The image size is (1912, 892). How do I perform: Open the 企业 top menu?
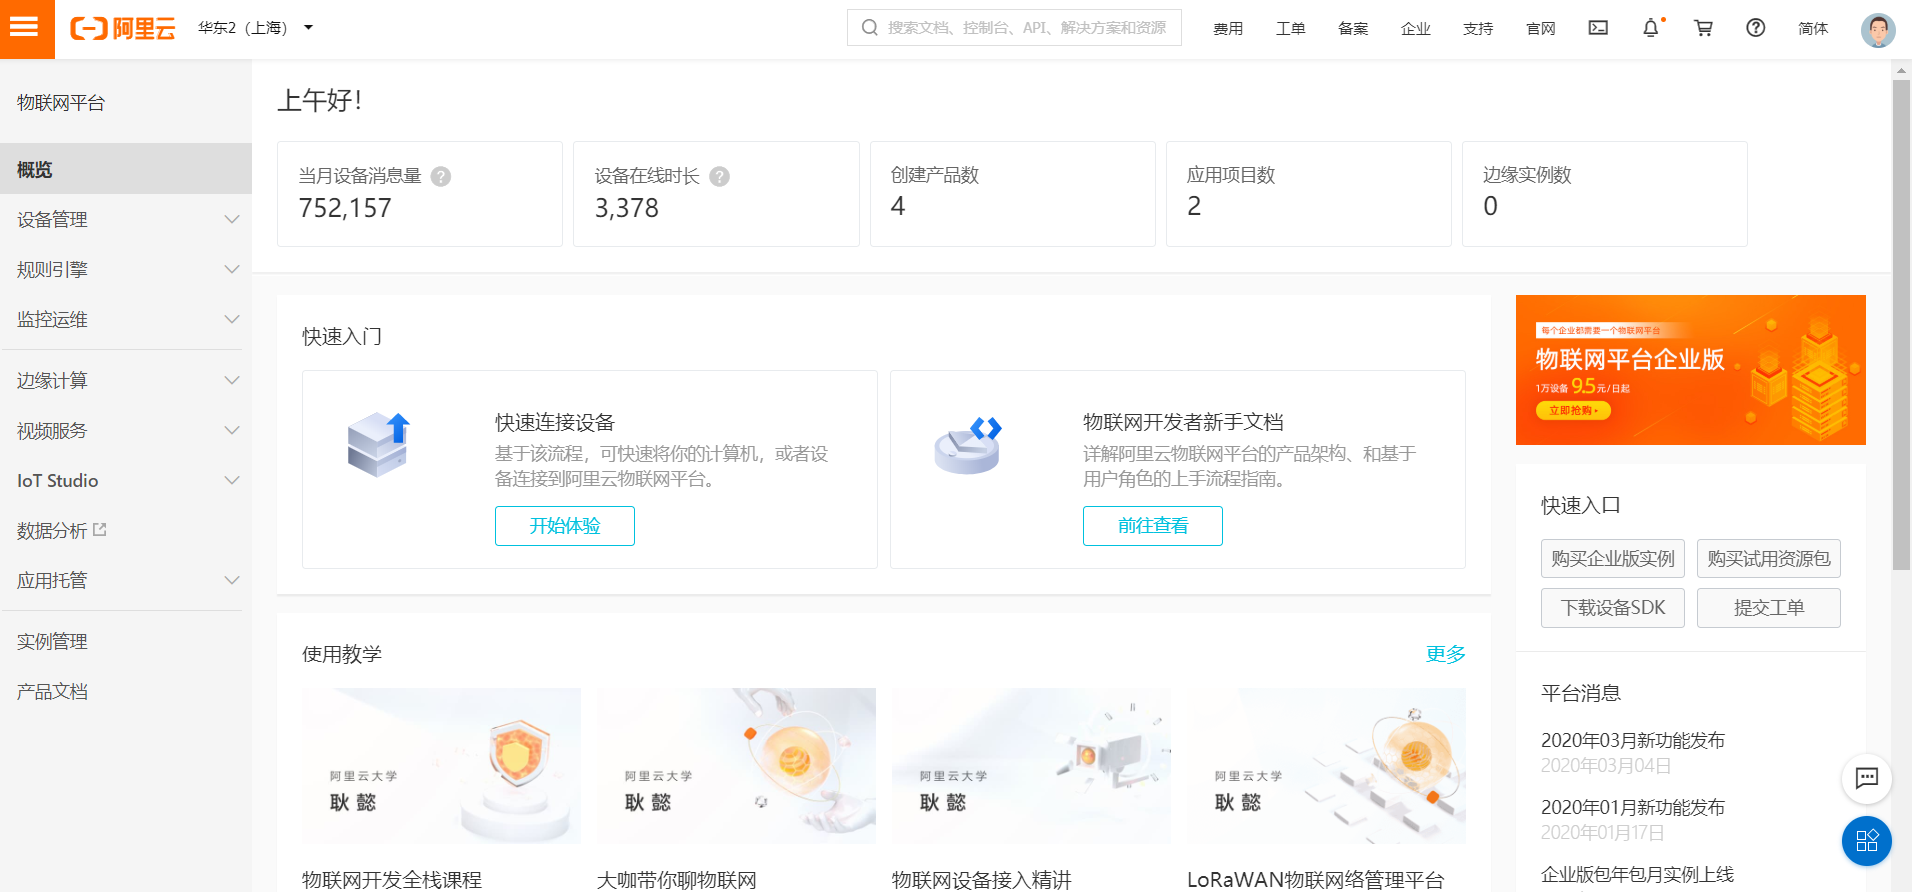(x=1415, y=28)
